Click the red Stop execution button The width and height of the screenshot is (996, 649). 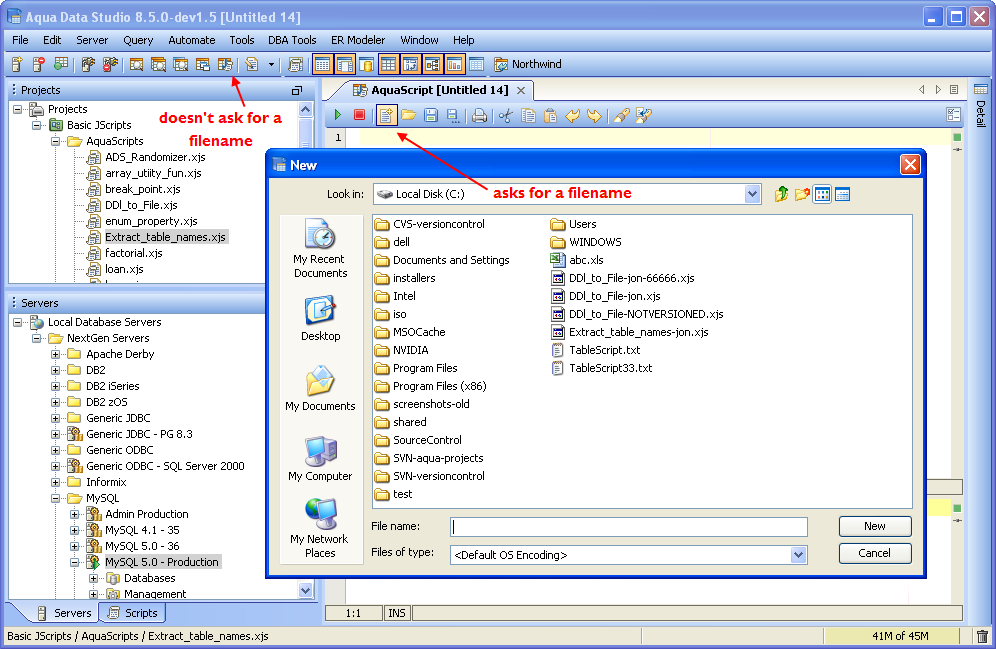point(360,115)
